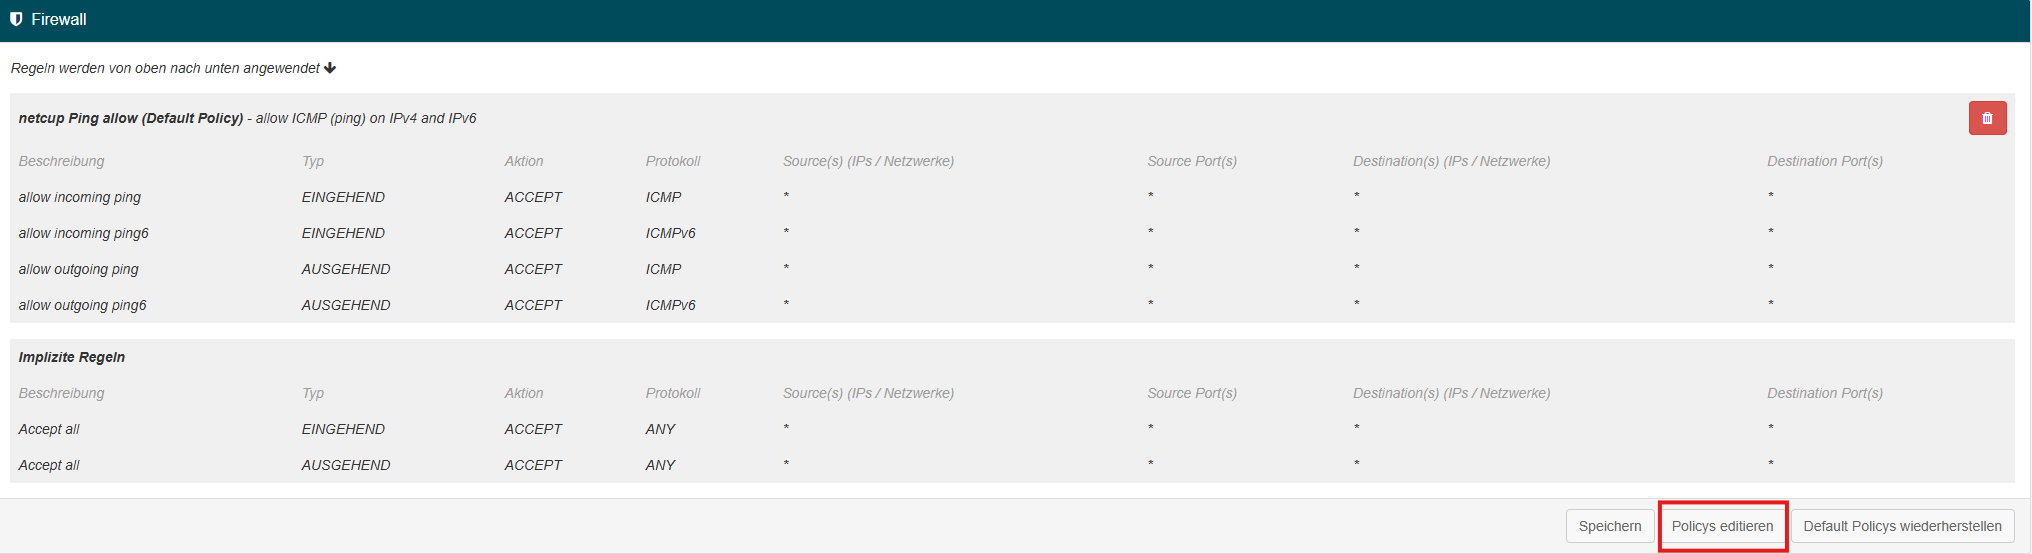Click the 'Implizite Regeln' heading
The height and width of the screenshot is (554, 2032).
point(72,357)
